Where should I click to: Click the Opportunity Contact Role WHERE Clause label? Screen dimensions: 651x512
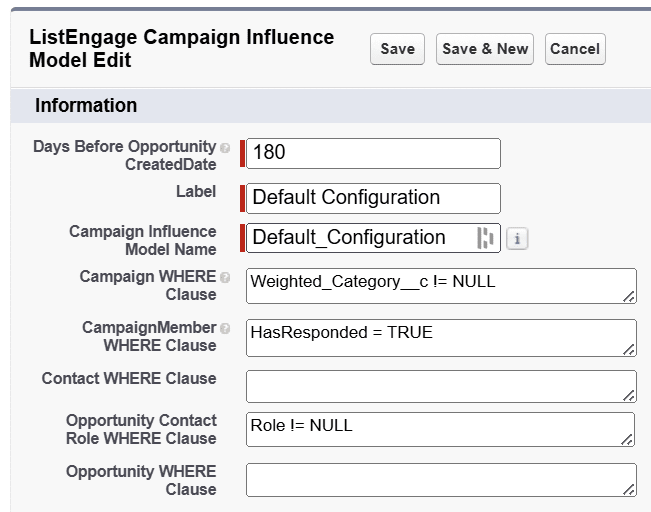point(141,429)
